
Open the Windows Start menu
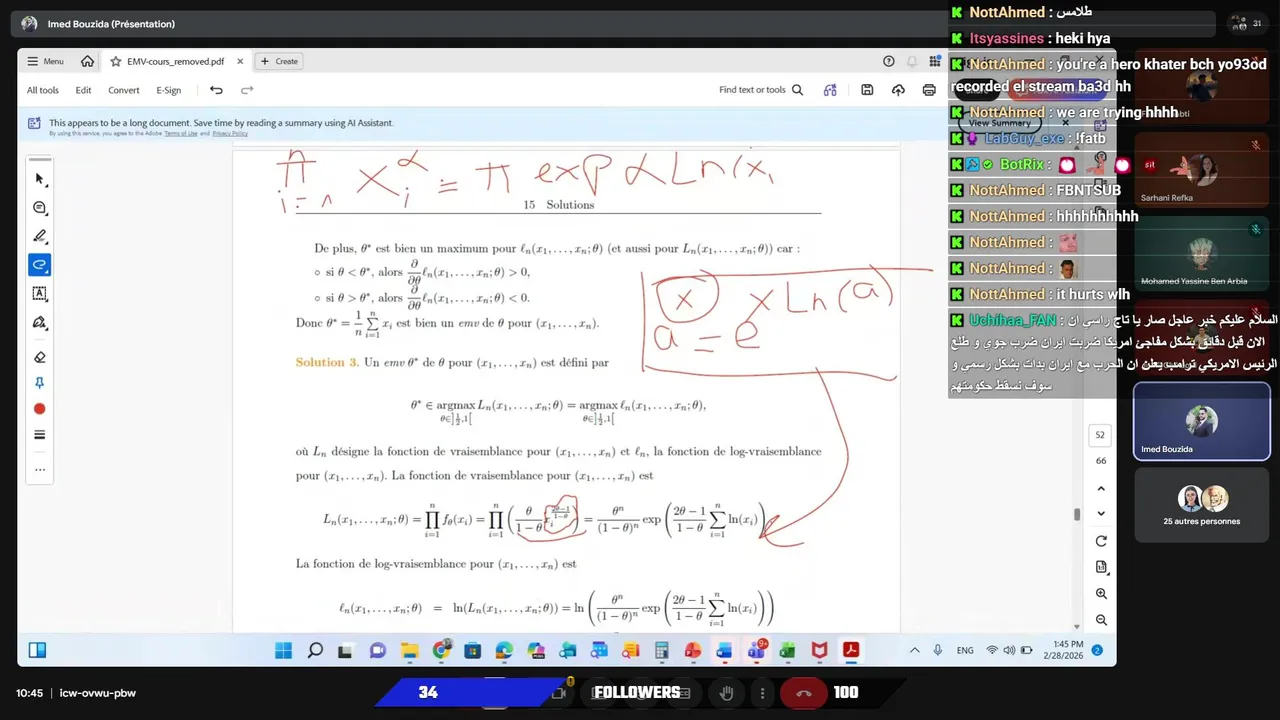click(x=283, y=650)
